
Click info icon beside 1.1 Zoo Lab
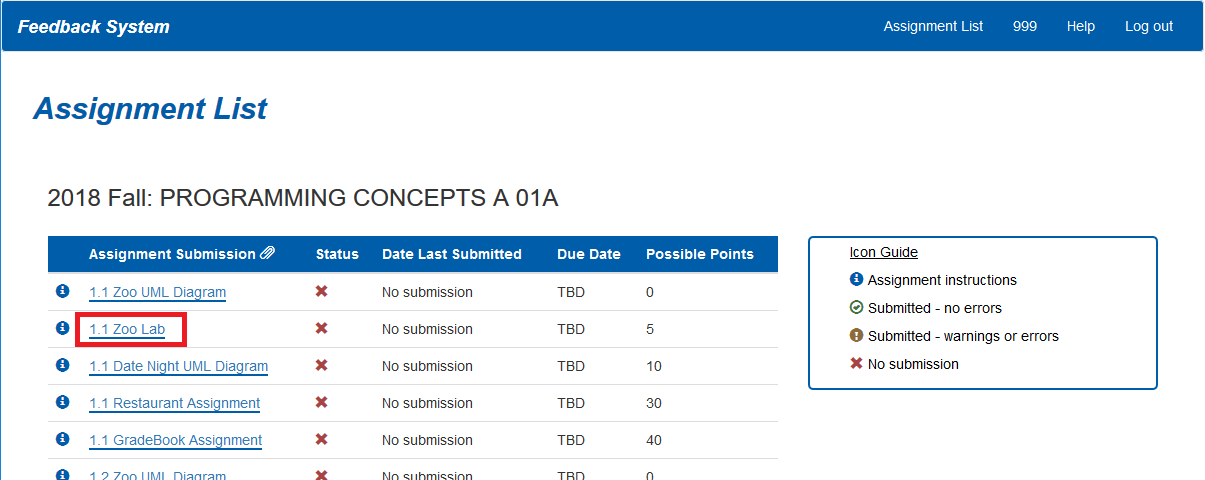(62, 328)
